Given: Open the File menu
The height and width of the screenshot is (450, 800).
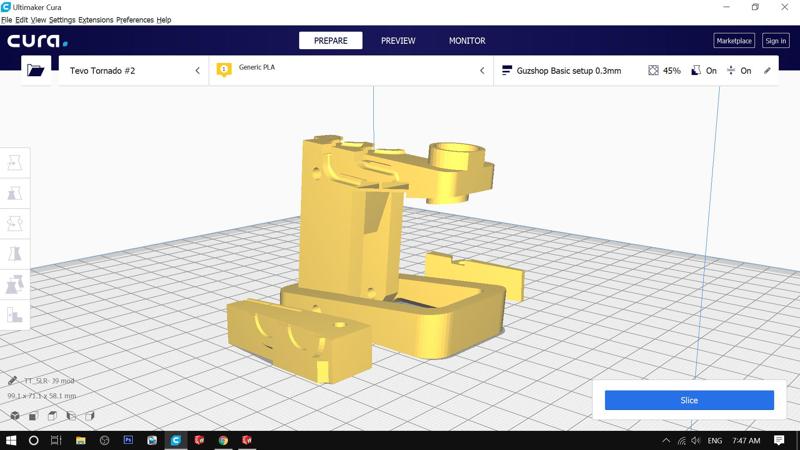Looking at the screenshot, I should pyautogui.click(x=7, y=20).
